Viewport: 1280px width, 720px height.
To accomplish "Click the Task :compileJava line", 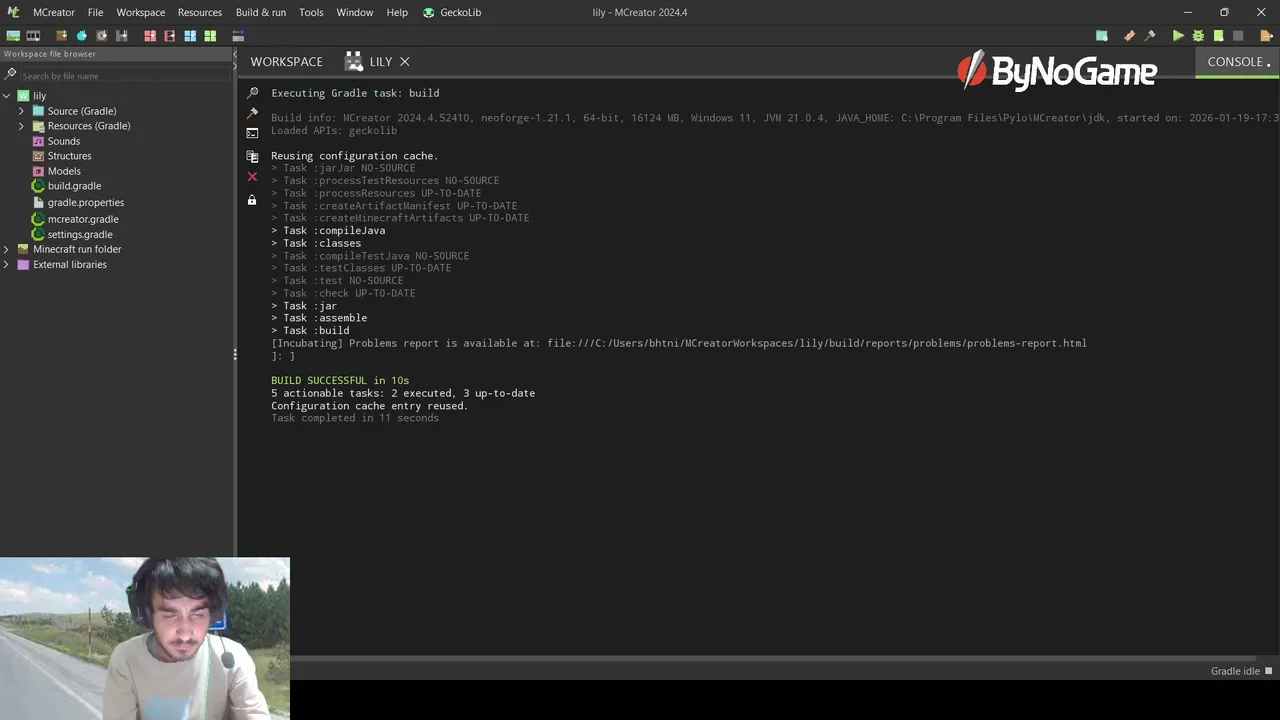I will pos(328,230).
